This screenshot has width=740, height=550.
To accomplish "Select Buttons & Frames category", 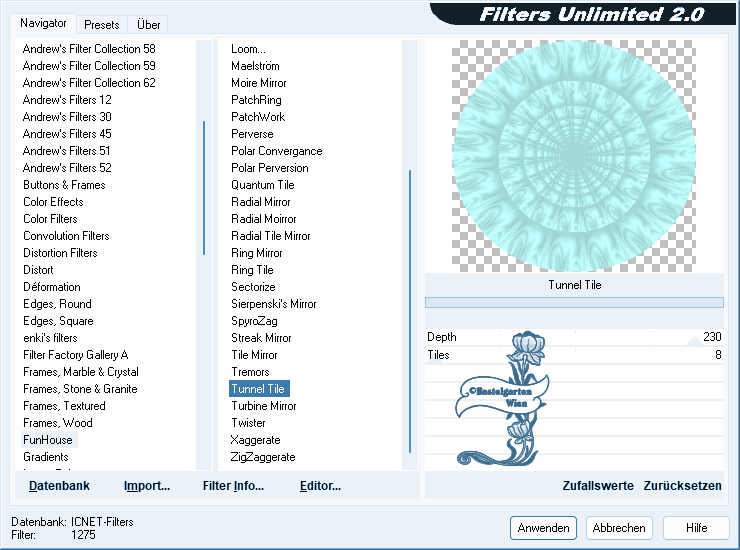I will point(64,185).
